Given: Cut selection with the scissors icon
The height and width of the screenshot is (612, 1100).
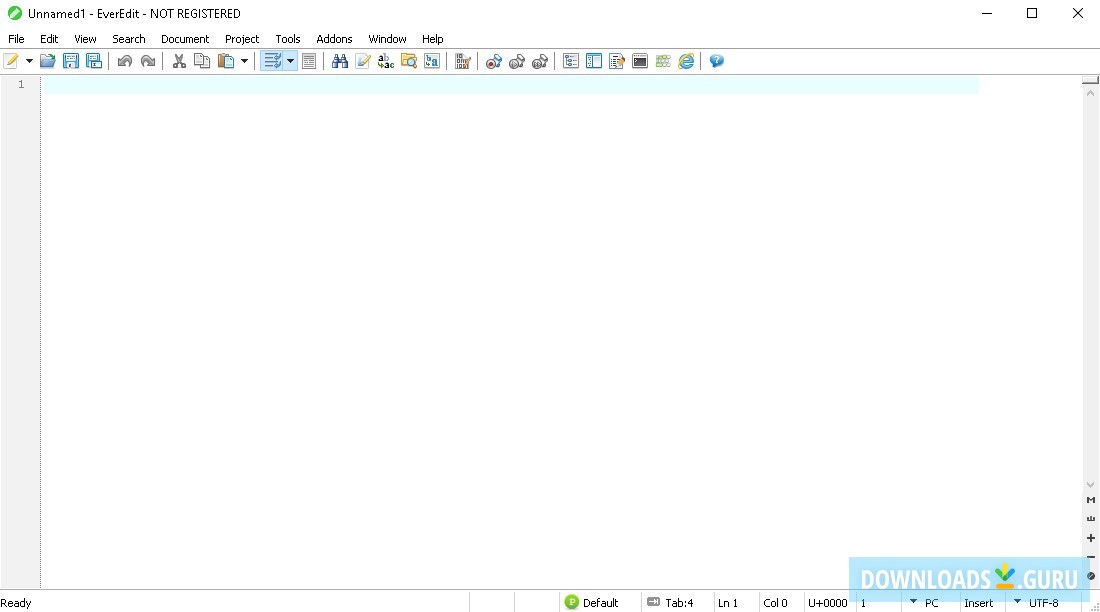Looking at the screenshot, I should point(179,61).
